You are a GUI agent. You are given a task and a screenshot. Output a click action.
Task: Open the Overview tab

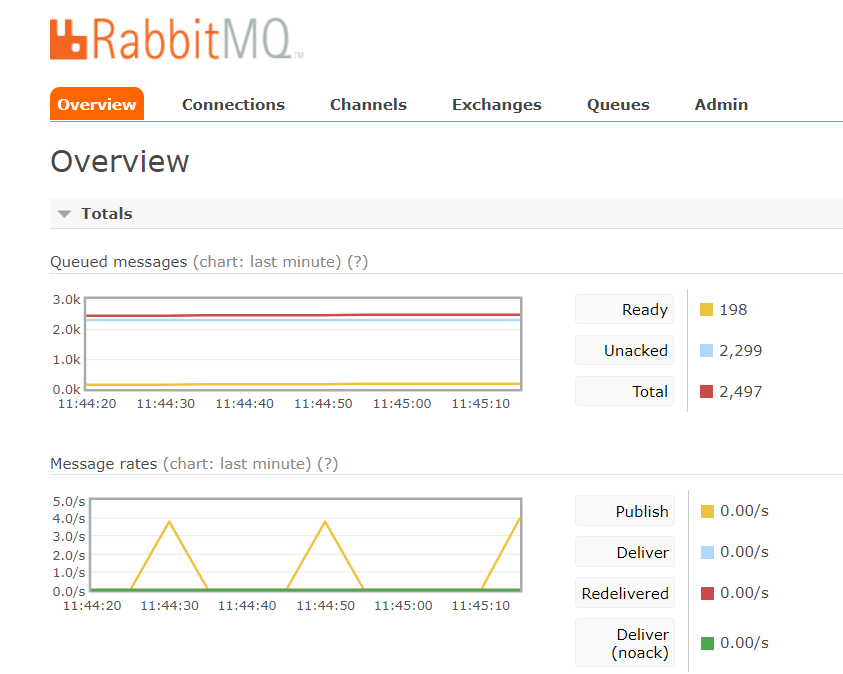point(97,104)
